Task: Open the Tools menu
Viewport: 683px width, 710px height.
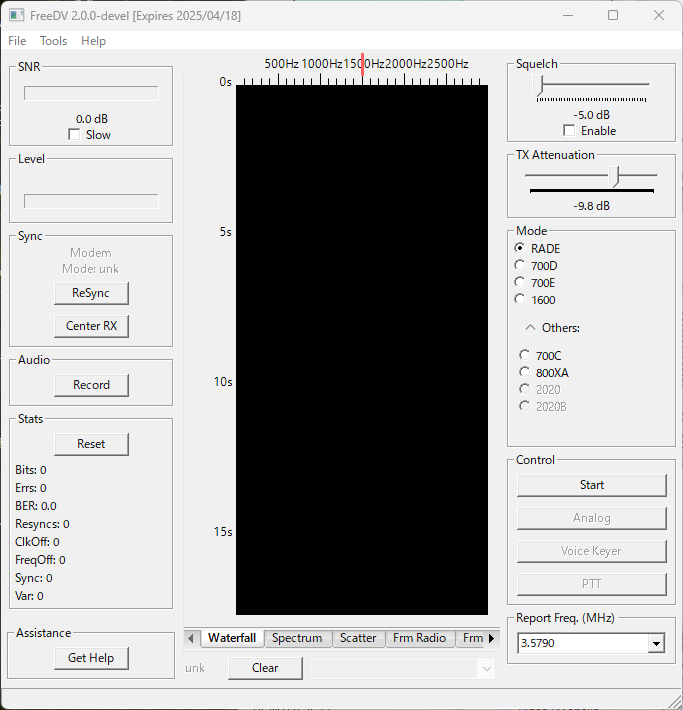Action: coord(53,41)
